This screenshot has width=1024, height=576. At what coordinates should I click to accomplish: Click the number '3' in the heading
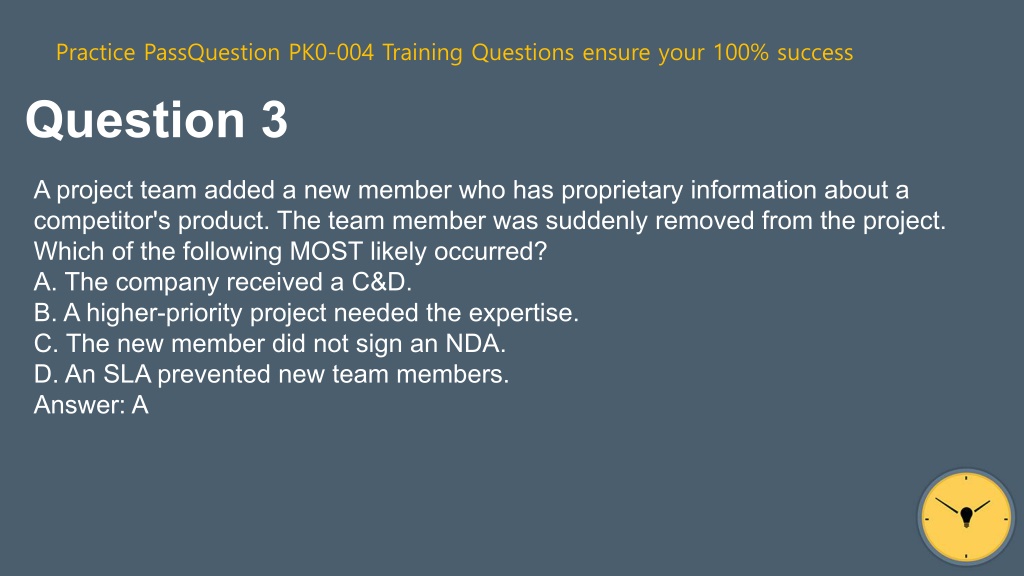click(x=274, y=120)
